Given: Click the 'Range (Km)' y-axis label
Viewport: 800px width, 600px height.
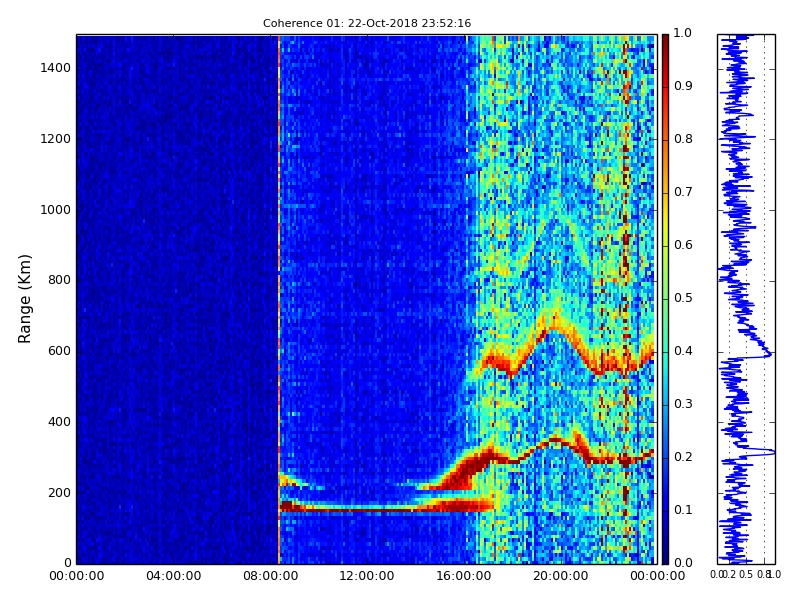Looking at the screenshot, I should [24, 299].
